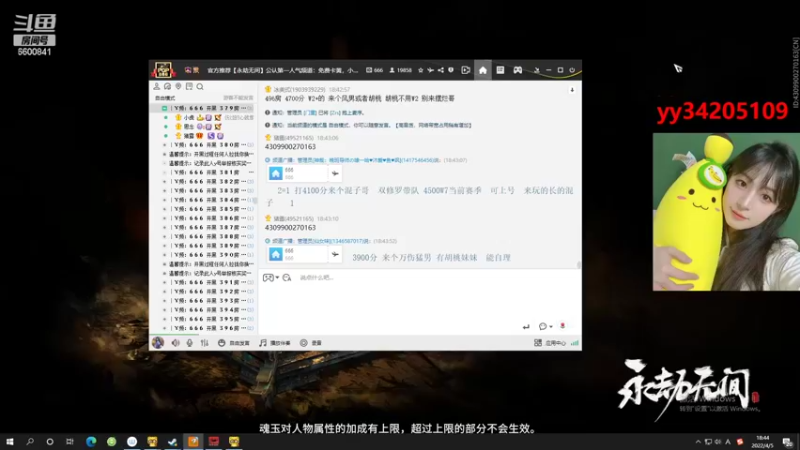This screenshot has width=800, height=450.
Task: Open the taskbar notification center
Action: coord(788,442)
